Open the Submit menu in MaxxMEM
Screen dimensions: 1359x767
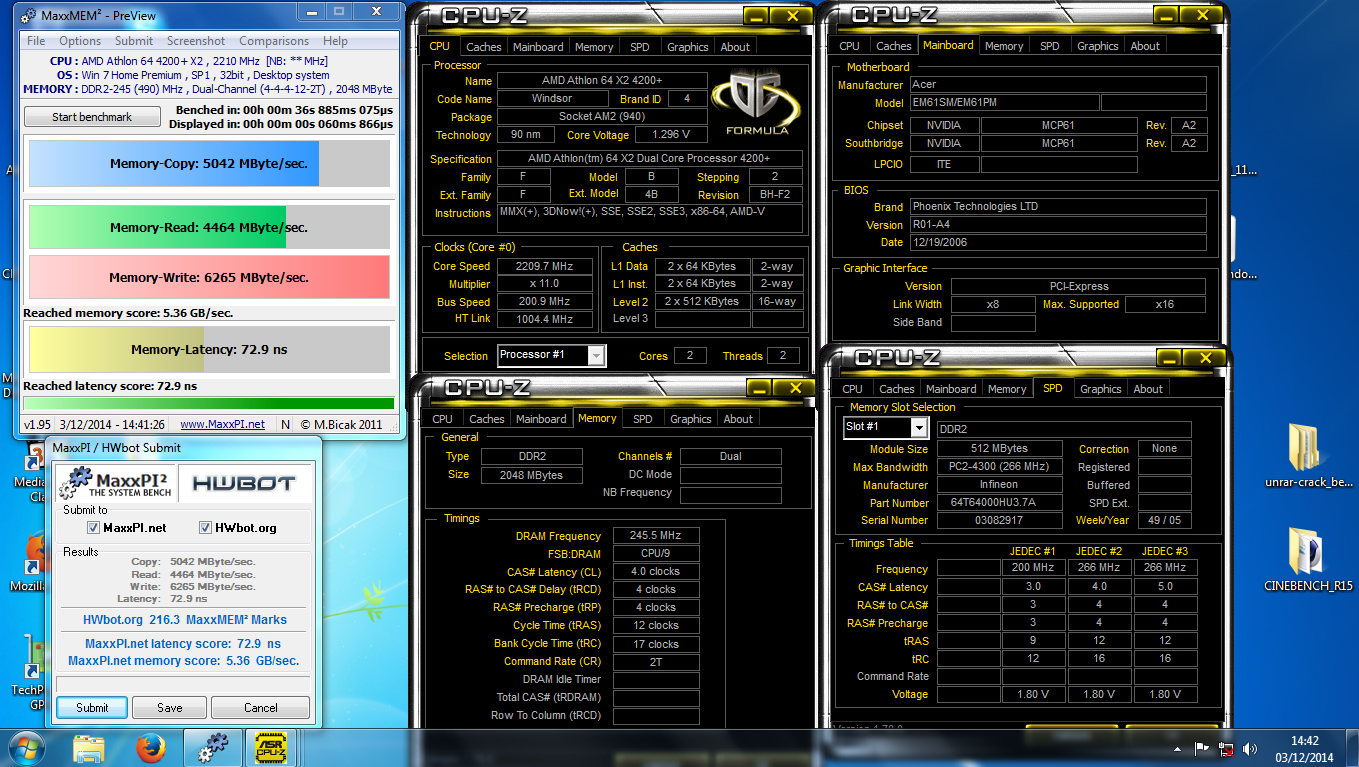coord(134,41)
